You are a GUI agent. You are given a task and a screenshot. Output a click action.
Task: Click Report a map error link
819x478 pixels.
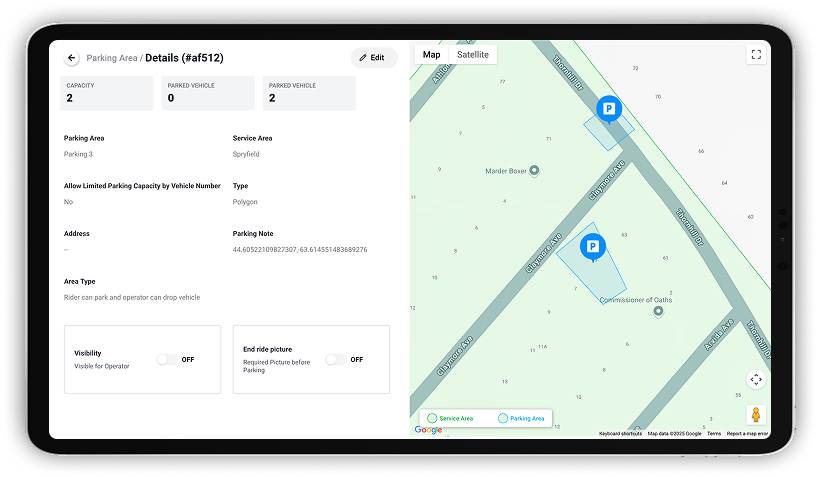(x=747, y=433)
